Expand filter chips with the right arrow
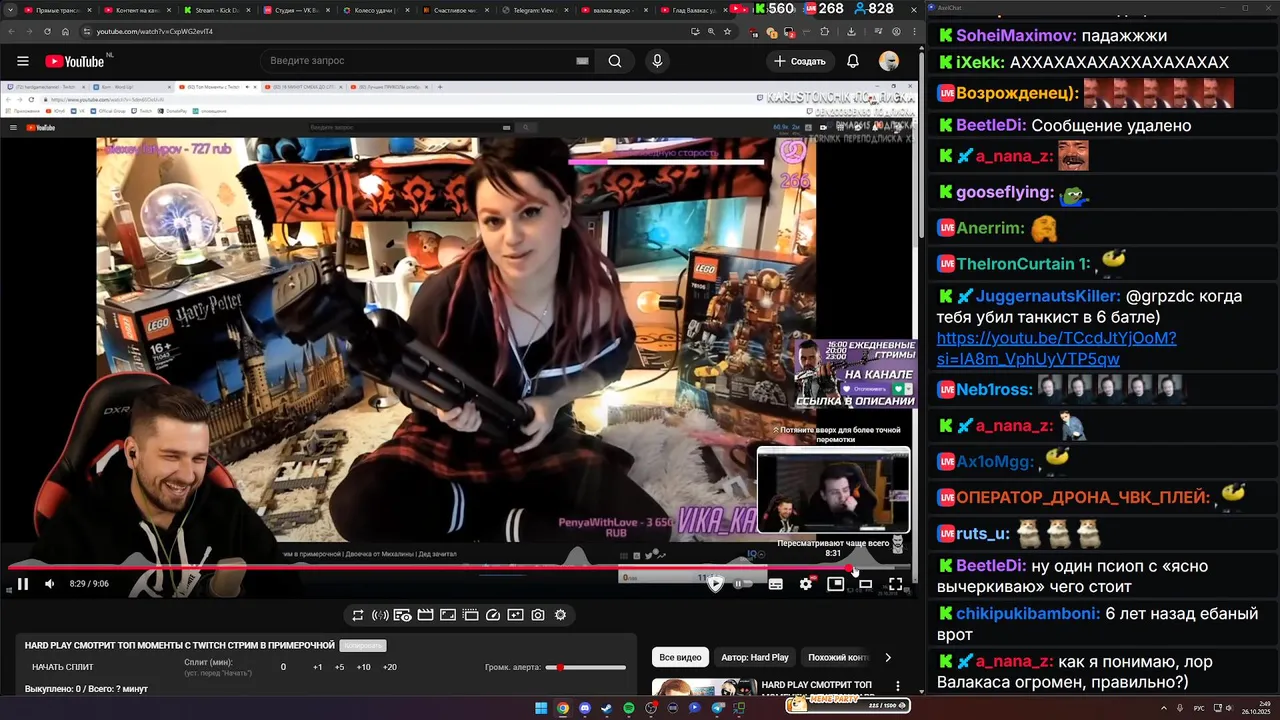Screen dimensions: 1280x720 888,657
